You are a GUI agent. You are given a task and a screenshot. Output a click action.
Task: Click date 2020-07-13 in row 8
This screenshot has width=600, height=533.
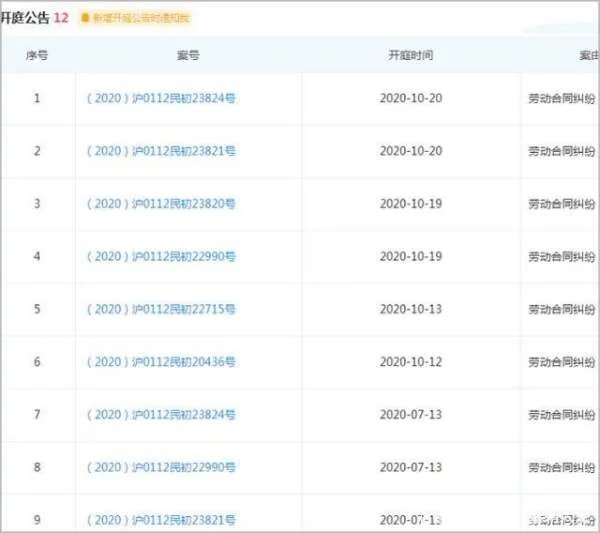[x=411, y=468]
